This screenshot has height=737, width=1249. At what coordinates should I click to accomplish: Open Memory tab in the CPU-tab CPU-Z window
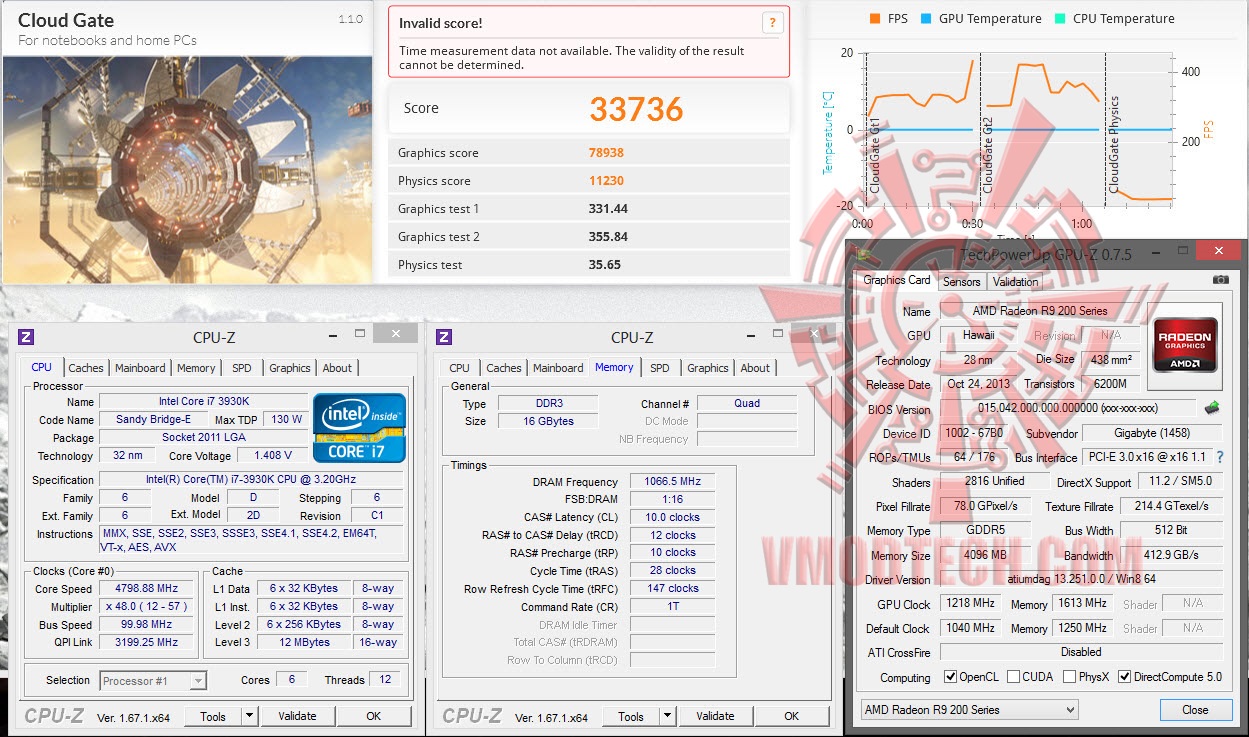click(196, 368)
